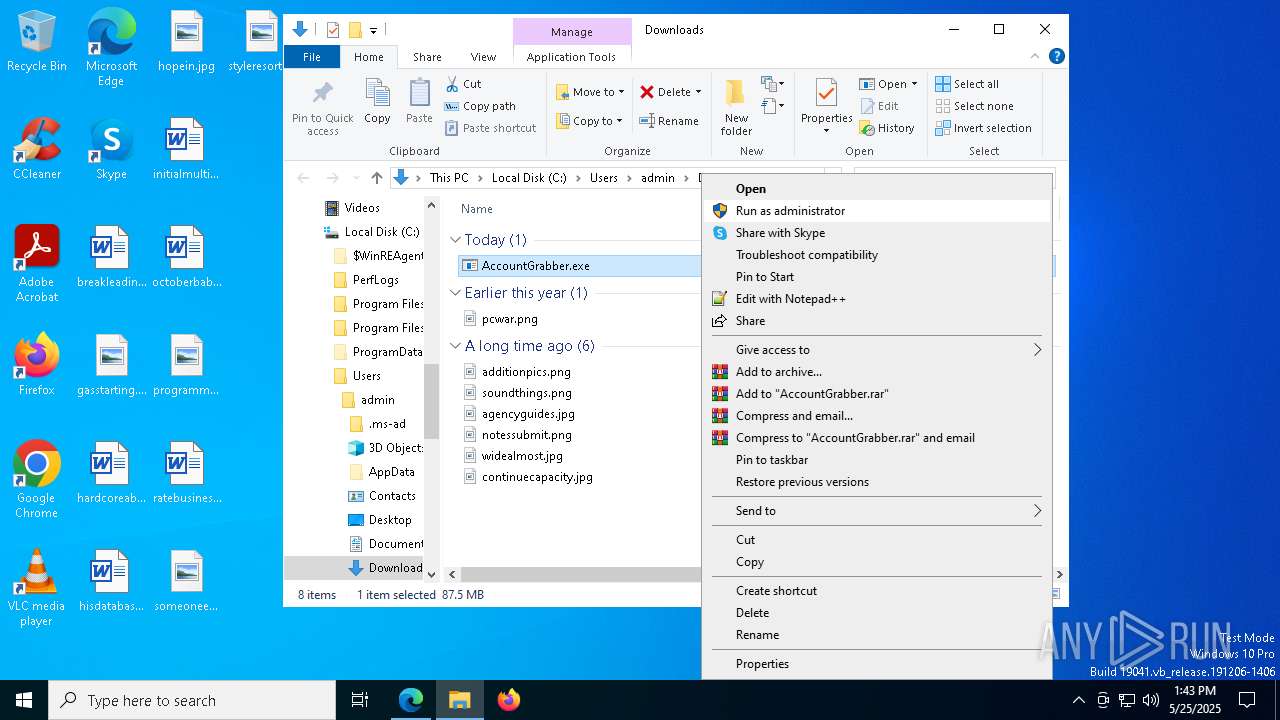Click Local Disk (C:) in address bar
The image size is (1280, 720).
(529, 178)
